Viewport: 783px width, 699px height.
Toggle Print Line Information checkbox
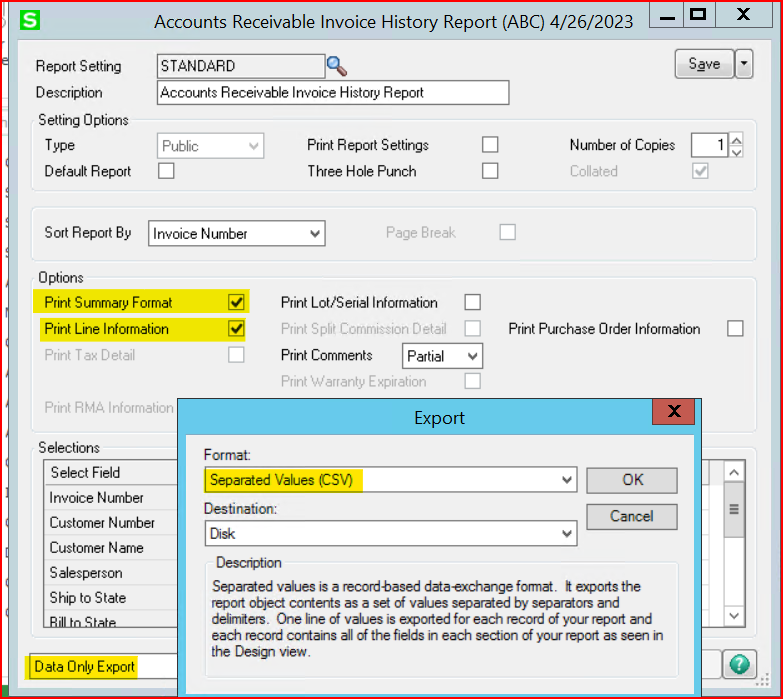pos(236,328)
